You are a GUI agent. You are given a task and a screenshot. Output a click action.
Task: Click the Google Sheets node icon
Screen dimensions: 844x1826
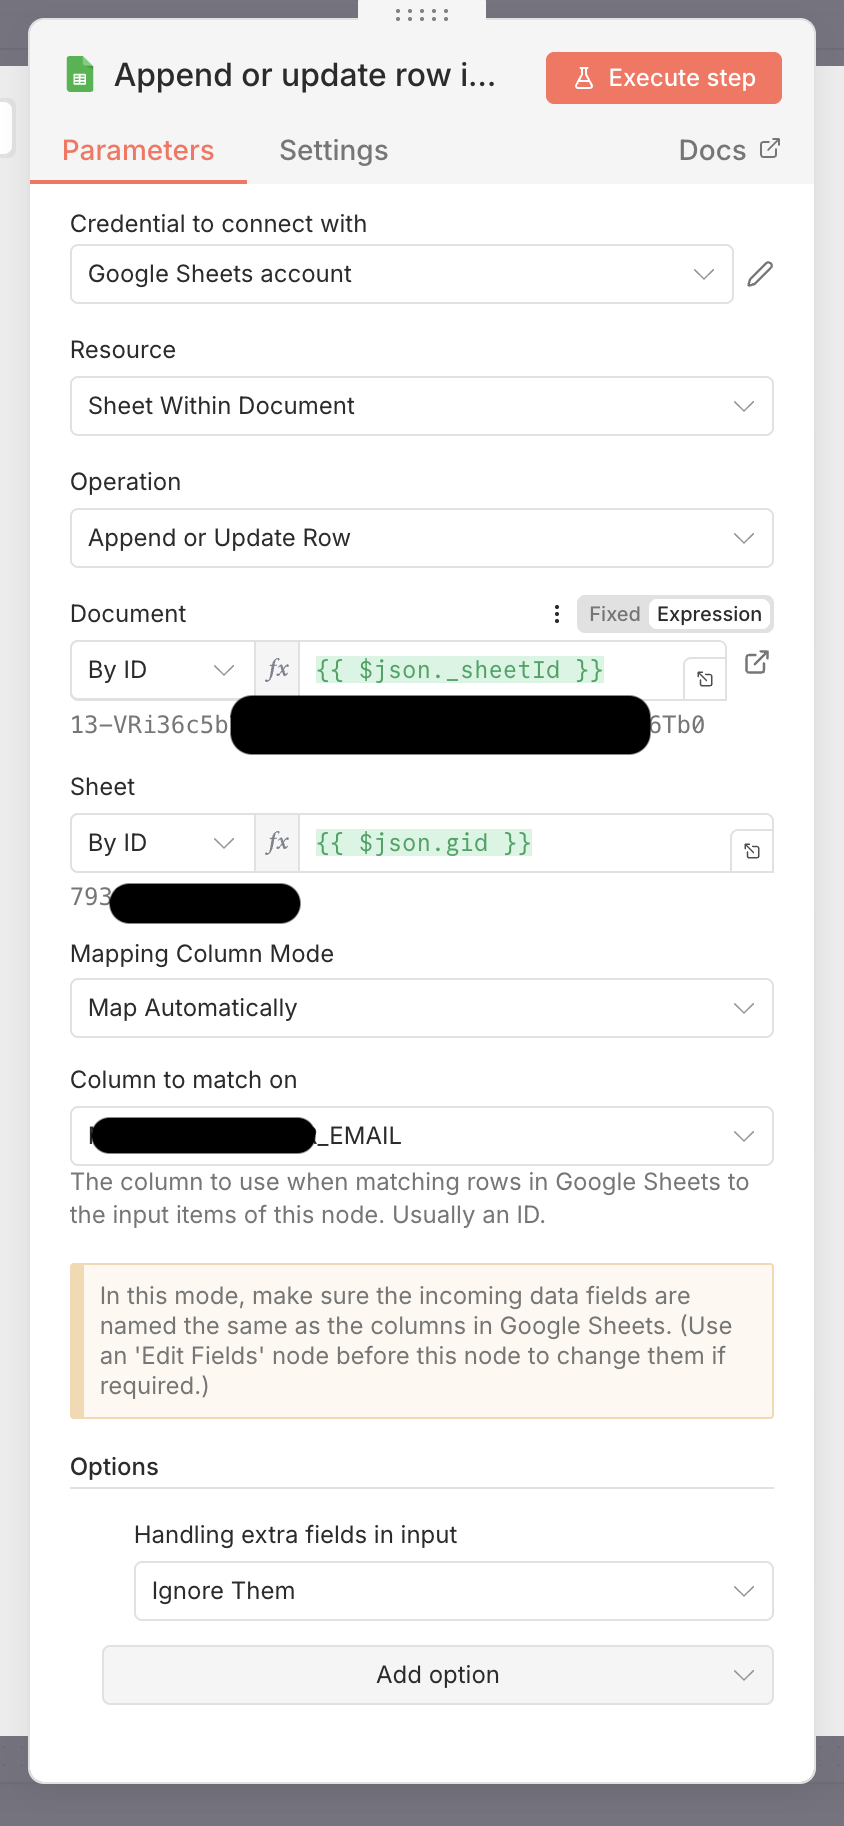click(80, 75)
